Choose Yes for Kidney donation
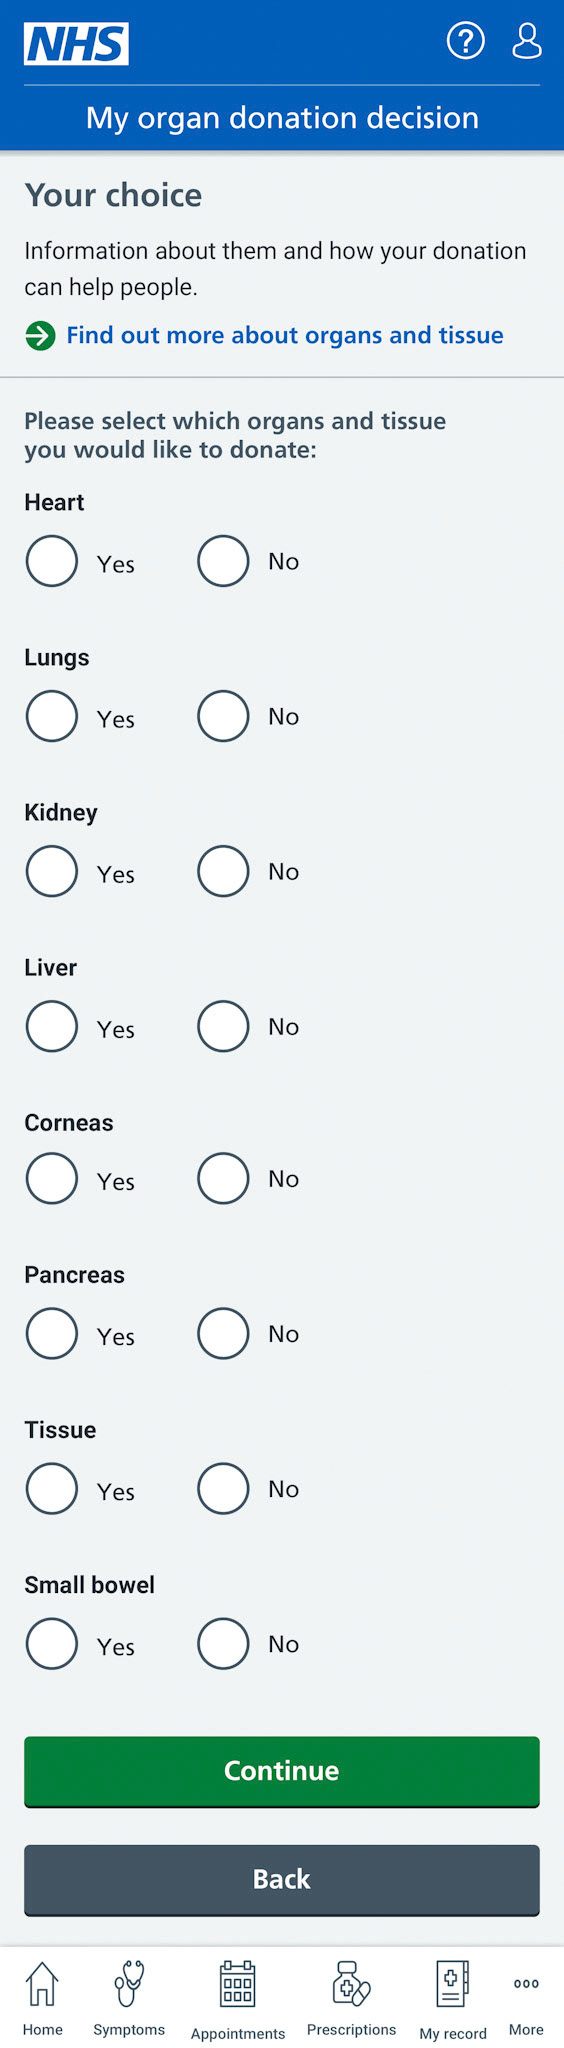The height and width of the screenshot is (2048, 564). pos(52,871)
